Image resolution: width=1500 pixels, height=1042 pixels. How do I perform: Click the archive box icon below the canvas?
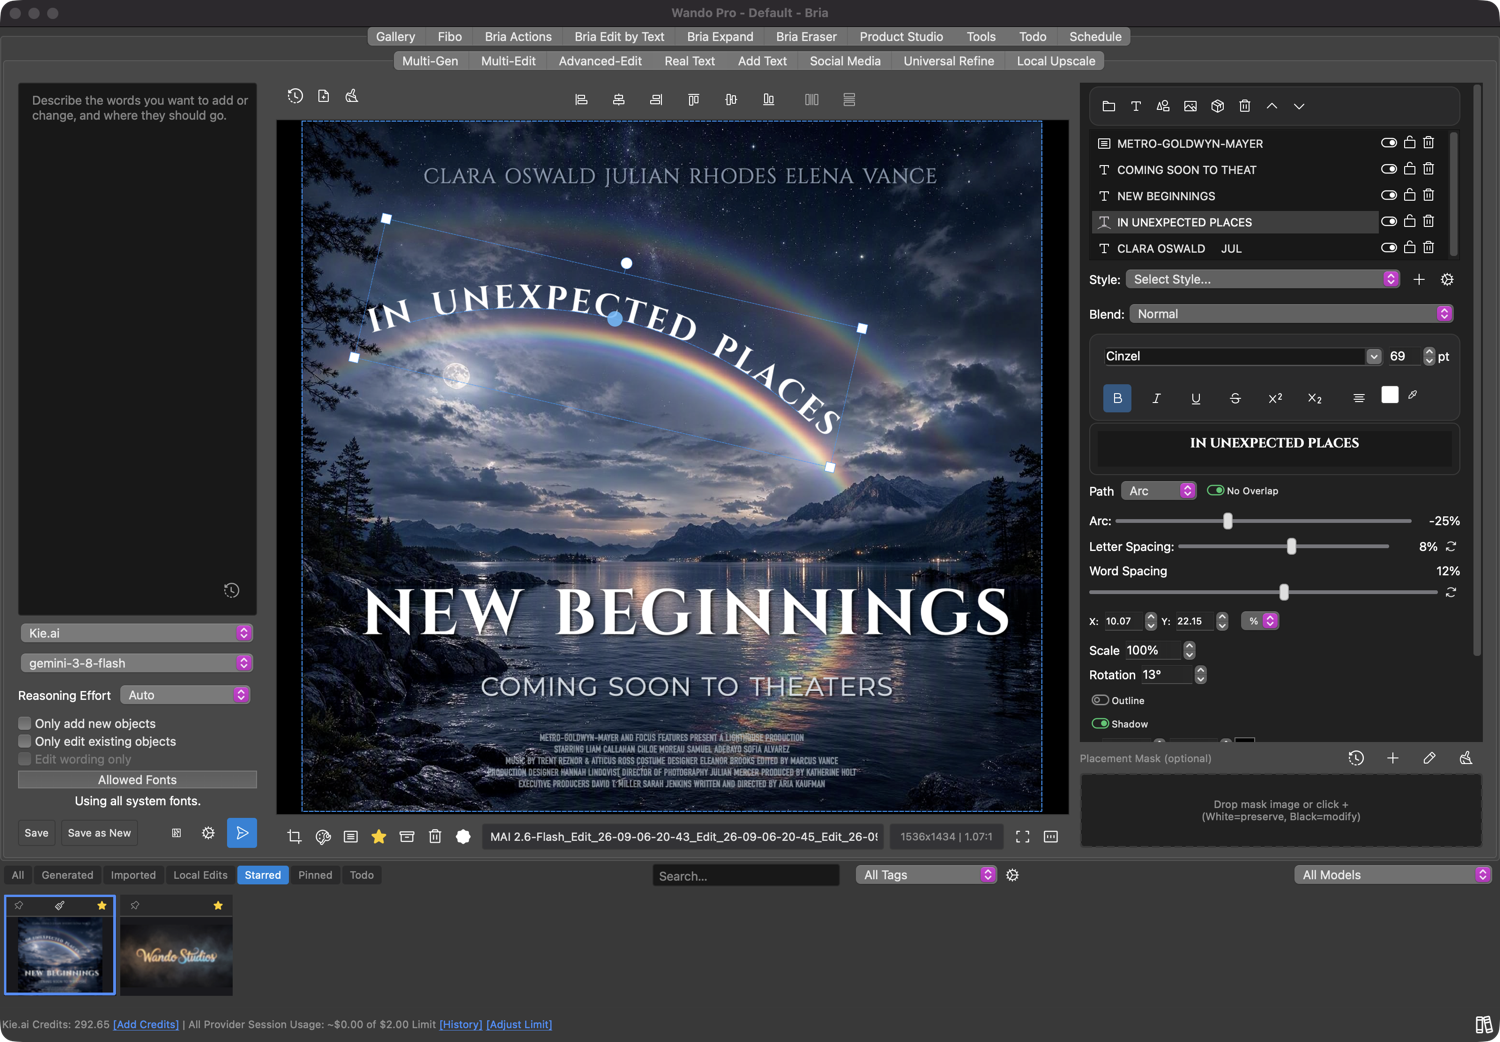407,837
